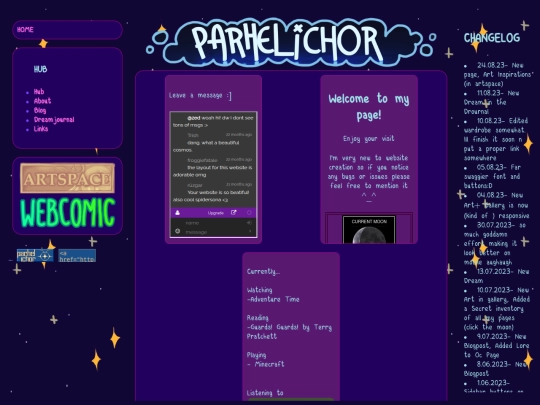
Task: Click the 30.07.2023 changelog entry
Action: click(x=496, y=243)
